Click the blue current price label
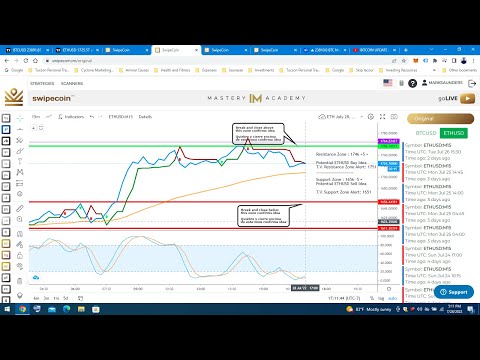The image size is (480, 360). 388,164
